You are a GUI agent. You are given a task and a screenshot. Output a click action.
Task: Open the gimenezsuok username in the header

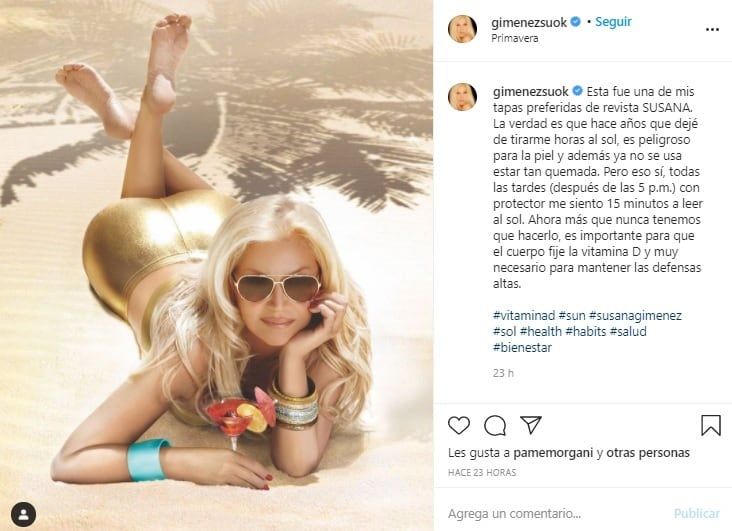529,22
